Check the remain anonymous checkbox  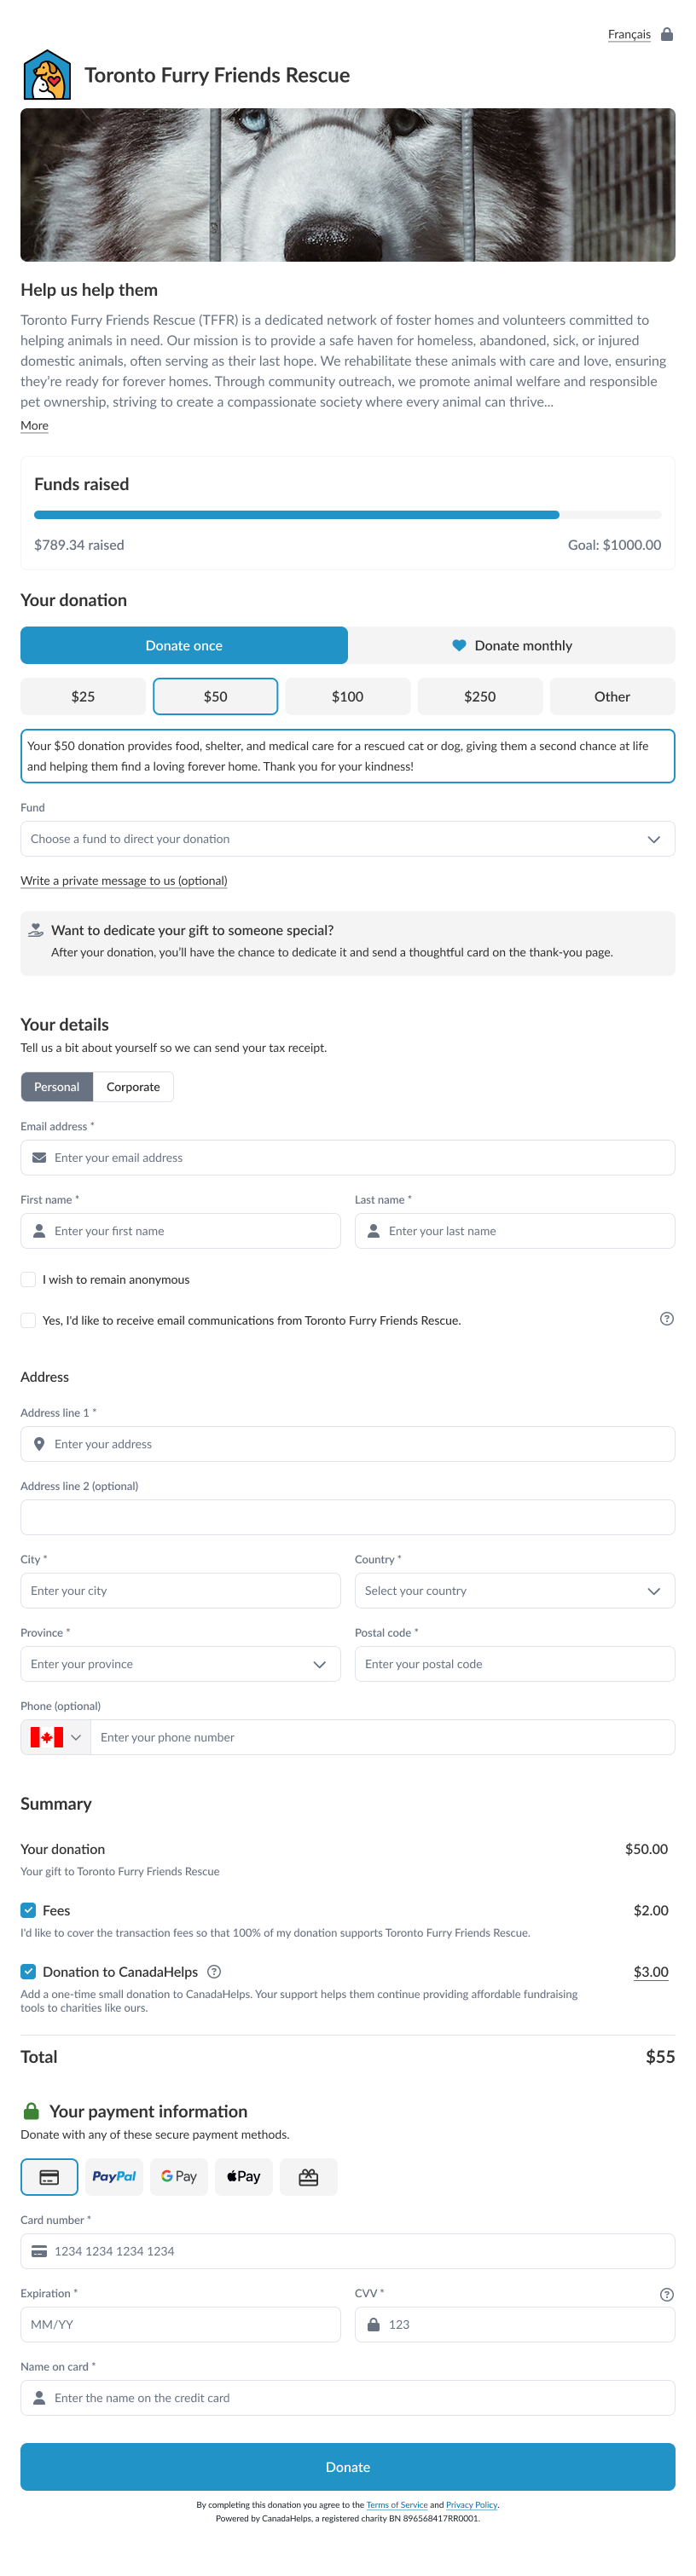pyautogui.click(x=29, y=1279)
